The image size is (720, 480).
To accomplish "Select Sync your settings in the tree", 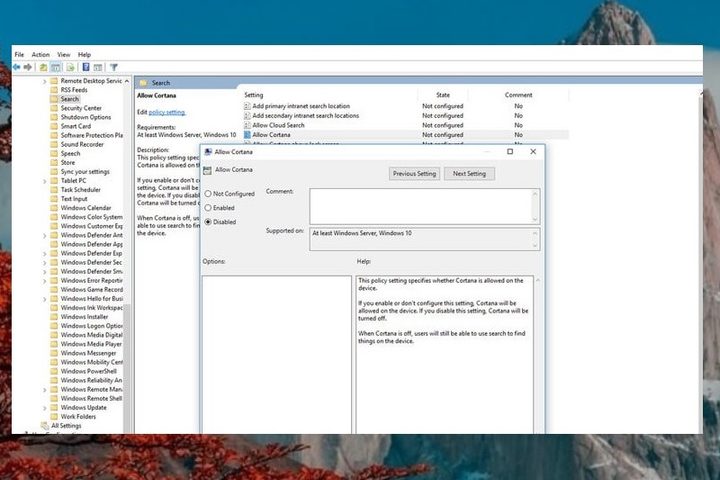I will click(x=85, y=172).
